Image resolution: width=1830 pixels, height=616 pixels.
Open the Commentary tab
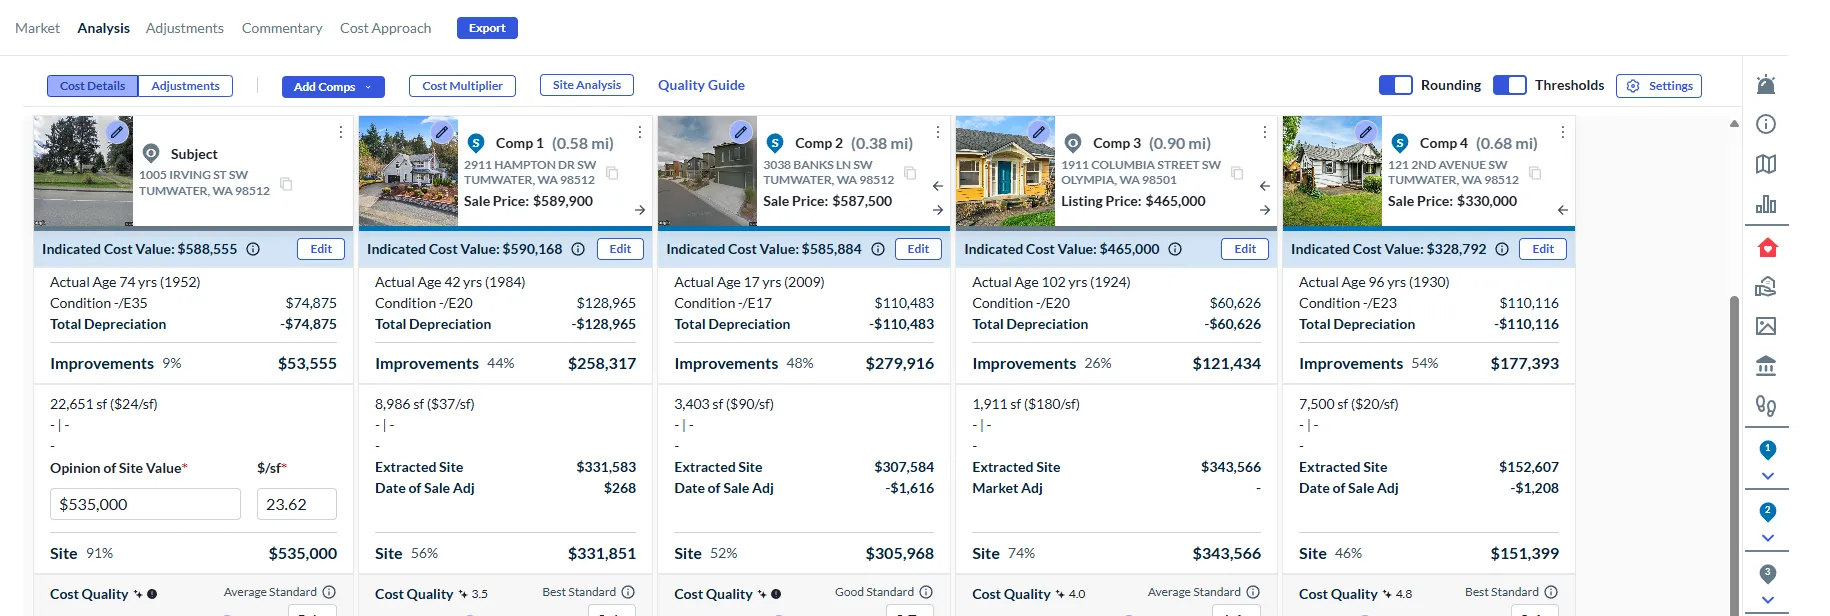pos(282,28)
